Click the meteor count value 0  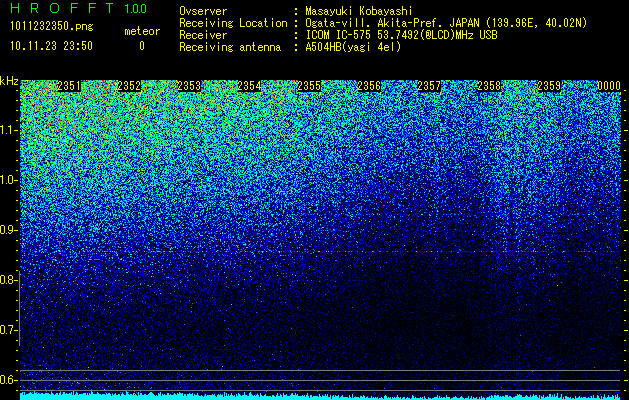coord(142,46)
